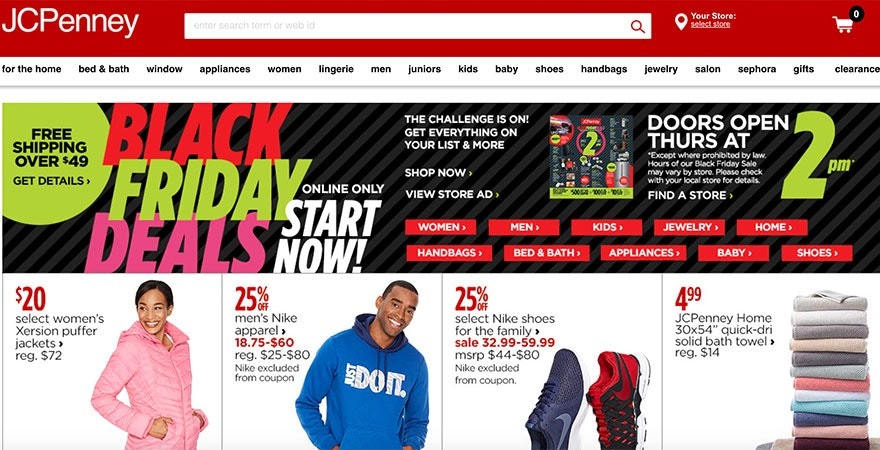Open the appliances menu item
This screenshot has width=880, height=450.
pos(224,69)
